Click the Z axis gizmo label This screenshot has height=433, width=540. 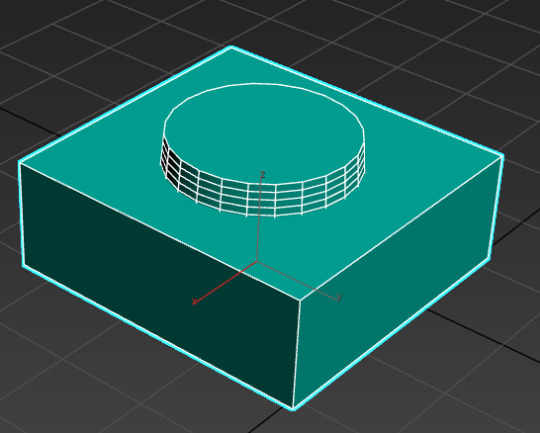[x=263, y=174]
